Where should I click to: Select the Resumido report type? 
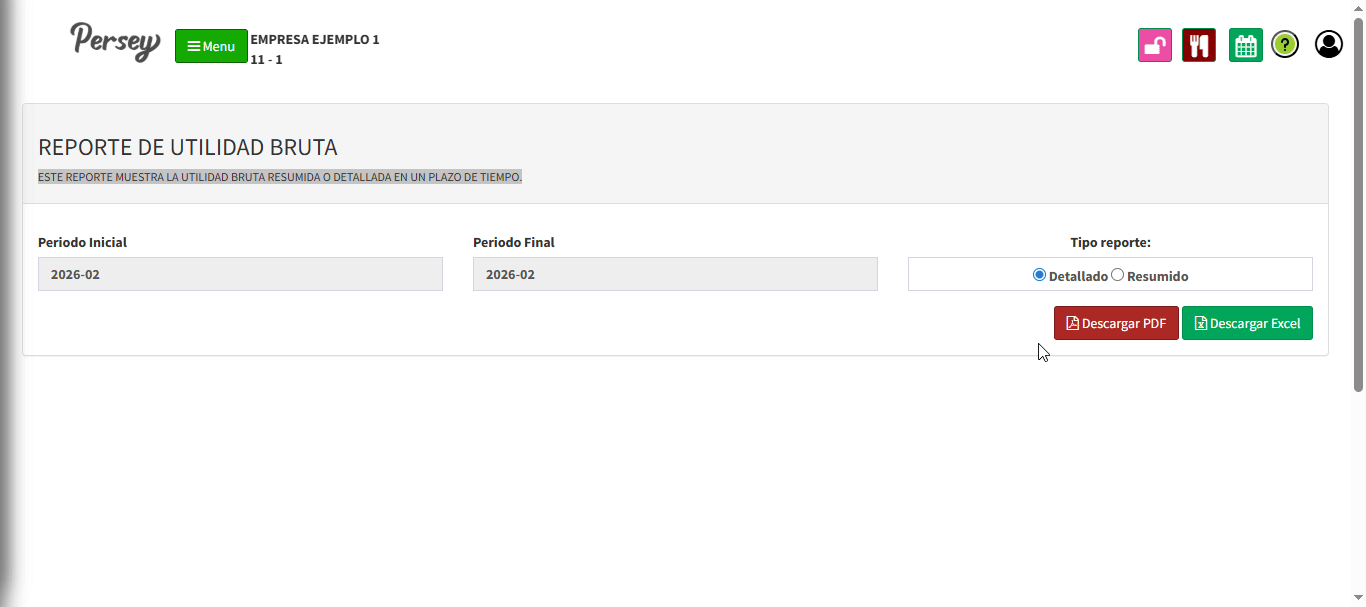click(x=1118, y=275)
